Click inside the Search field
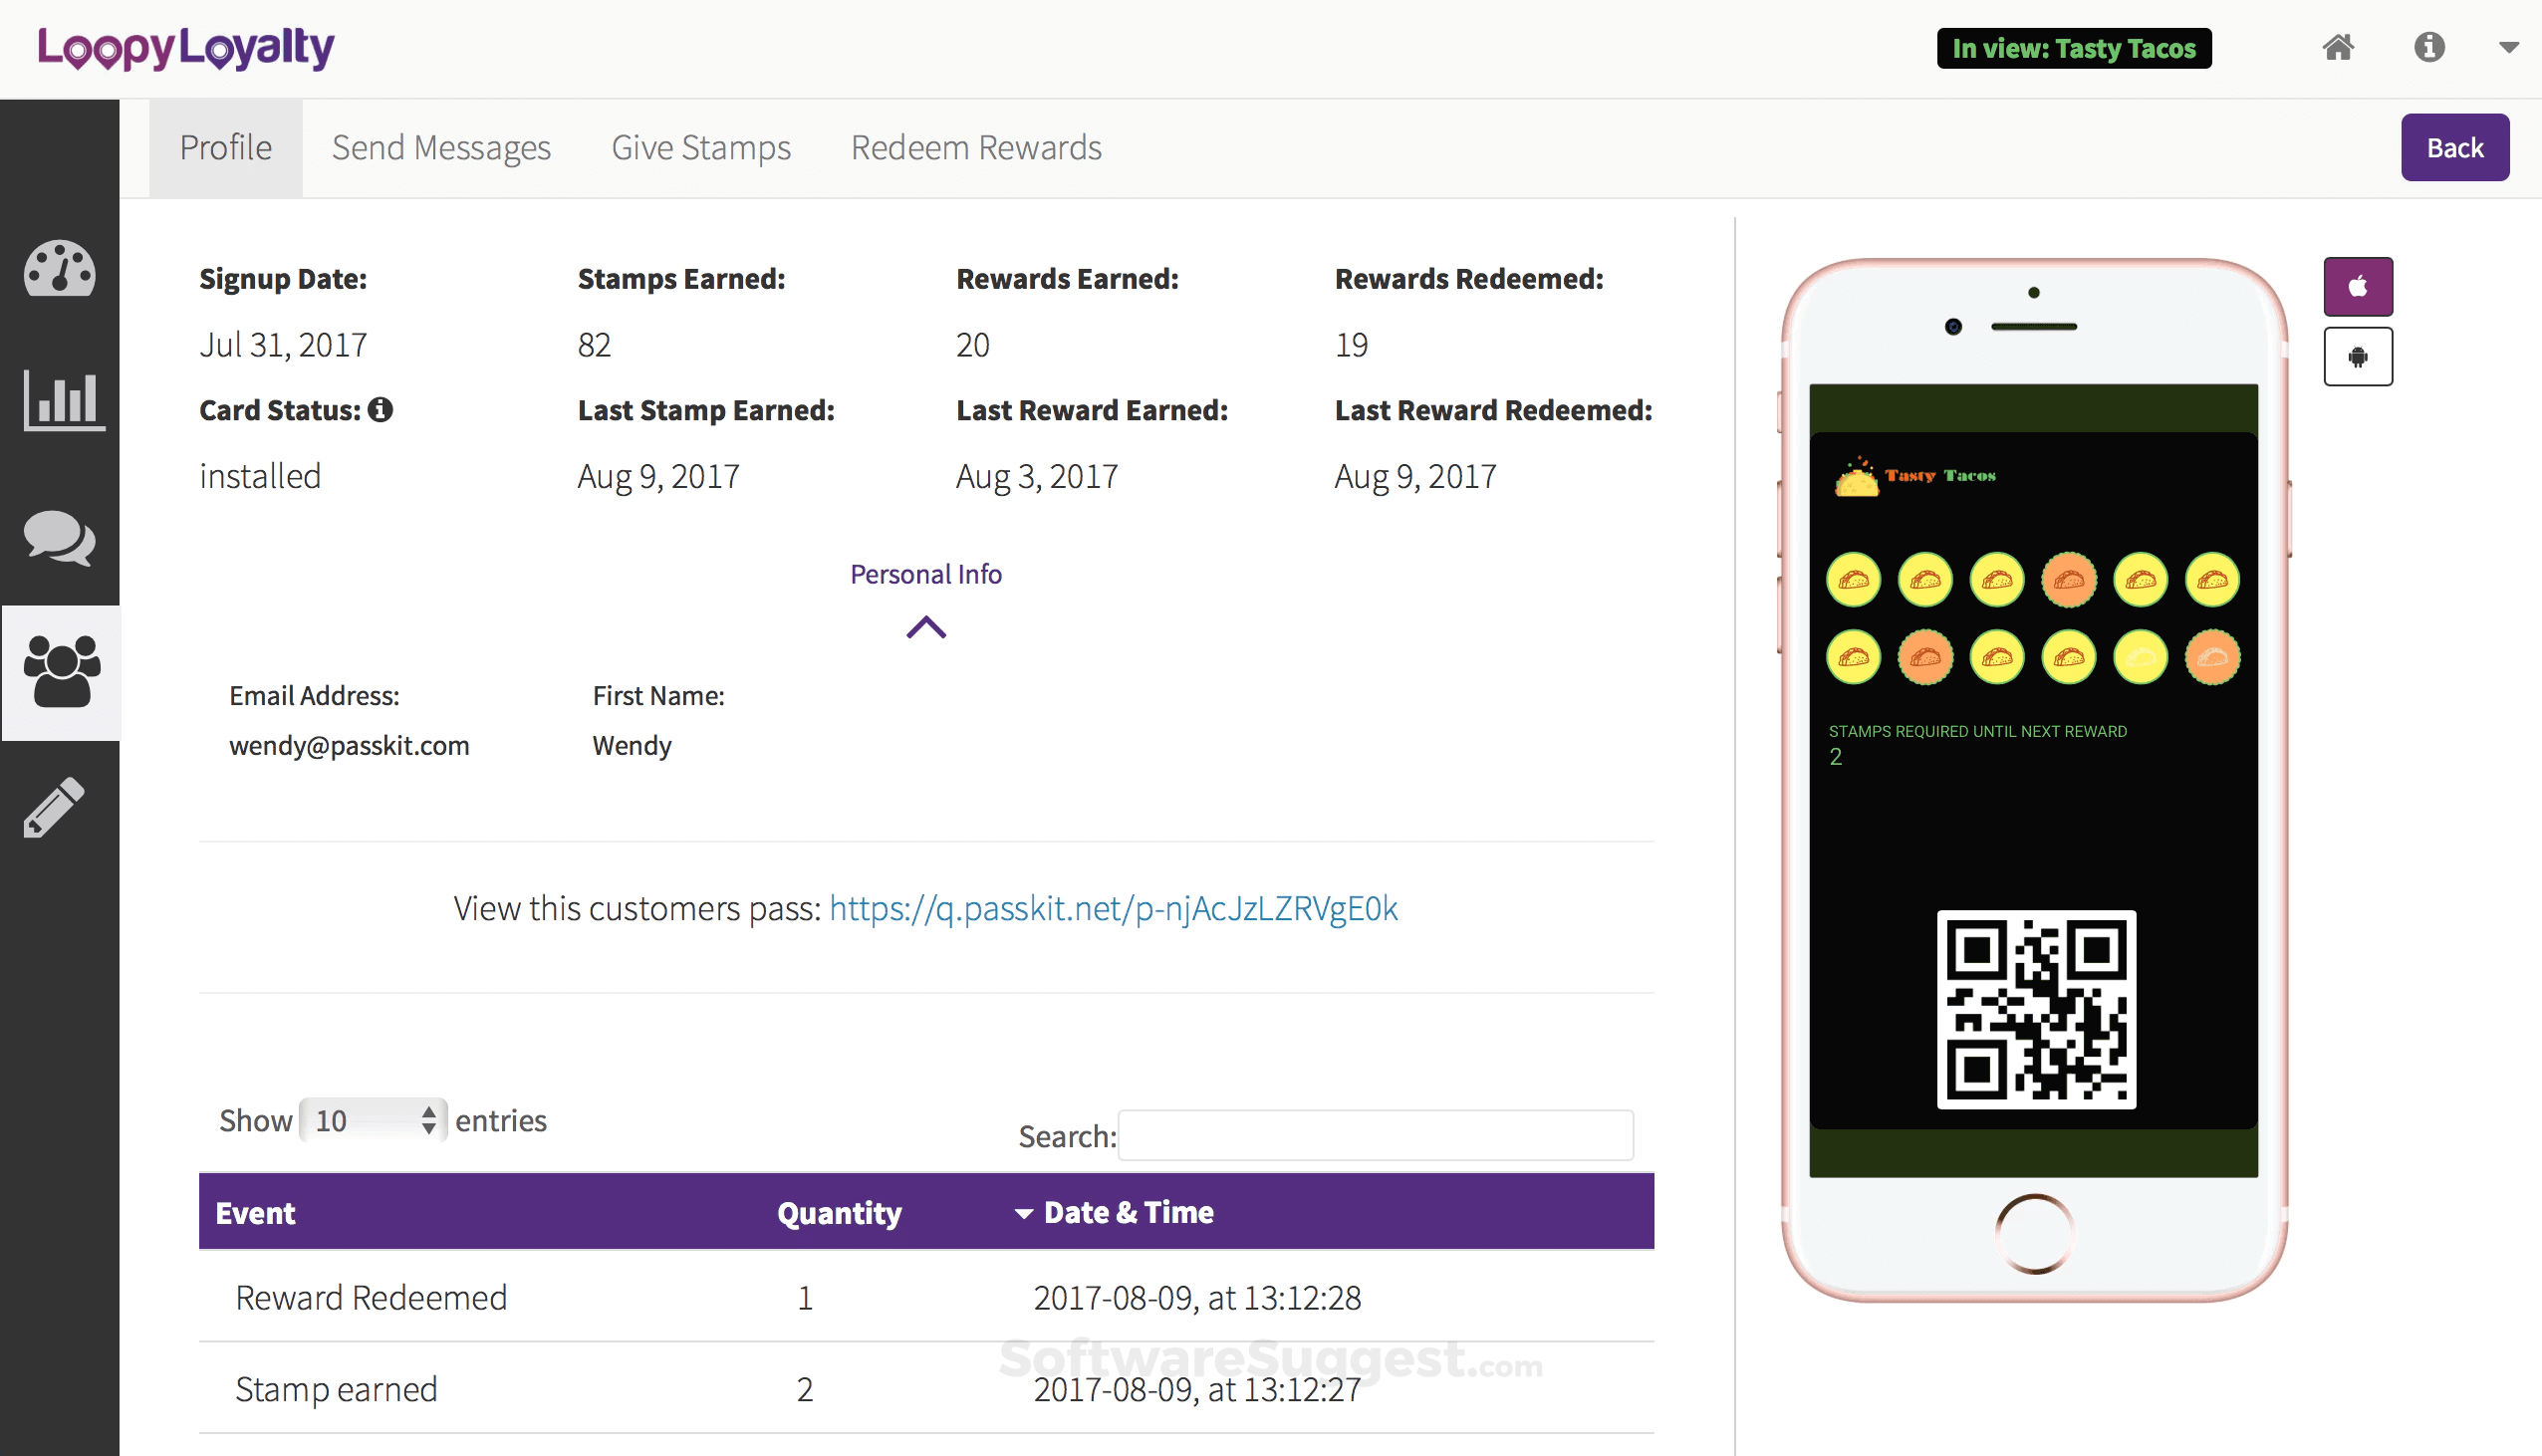Image resolution: width=2542 pixels, height=1456 pixels. point(1375,1135)
